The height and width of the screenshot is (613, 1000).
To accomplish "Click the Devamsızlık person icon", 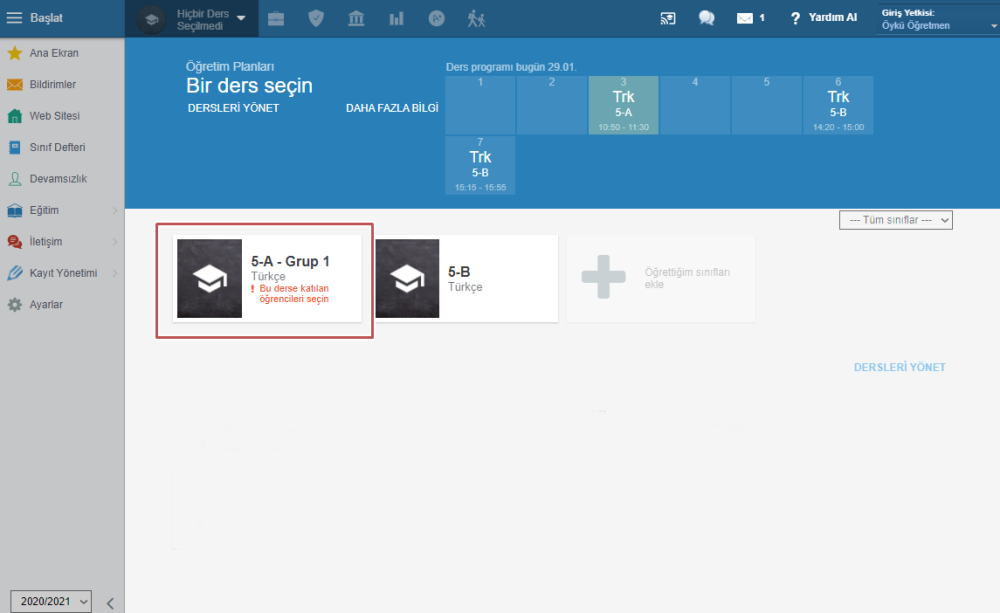I will [15, 179].
